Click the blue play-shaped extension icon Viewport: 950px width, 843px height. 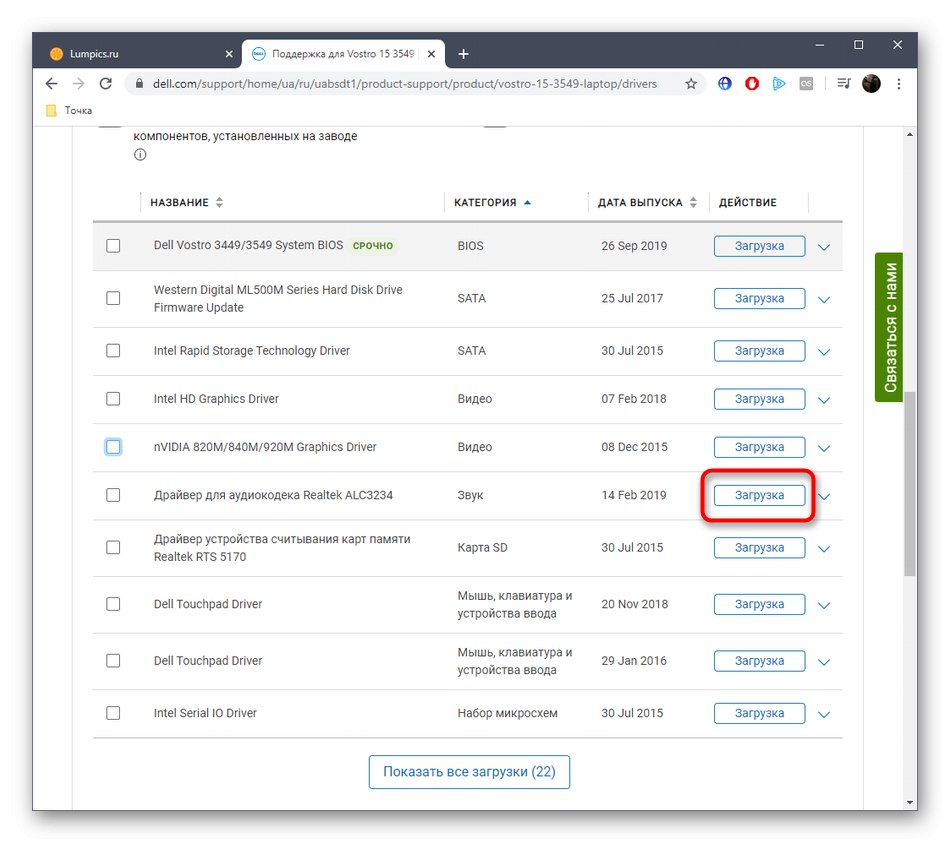point(779,84)
